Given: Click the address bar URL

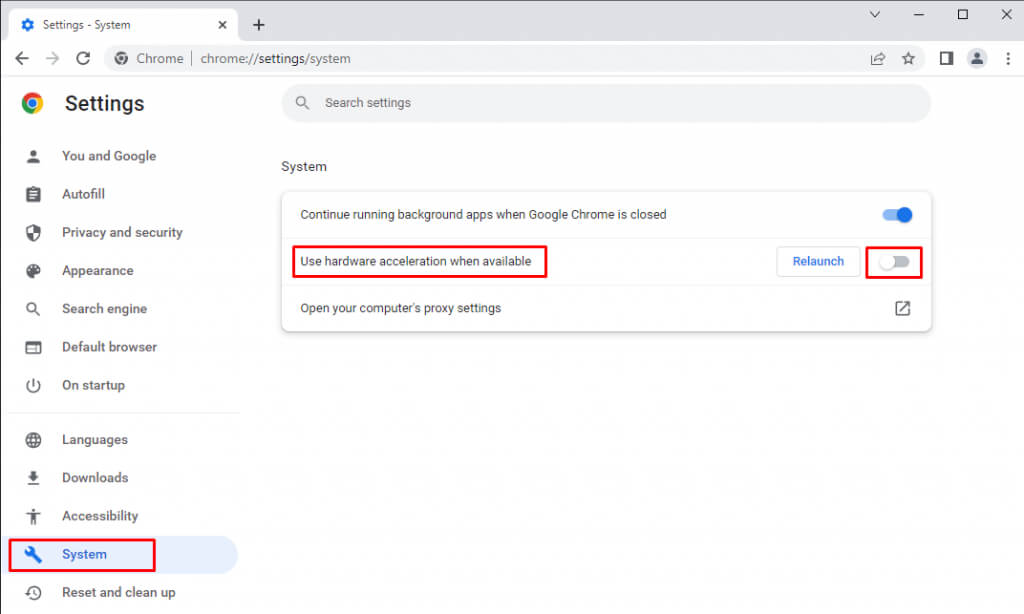Looking at the screenshot, I should point(275,58).
